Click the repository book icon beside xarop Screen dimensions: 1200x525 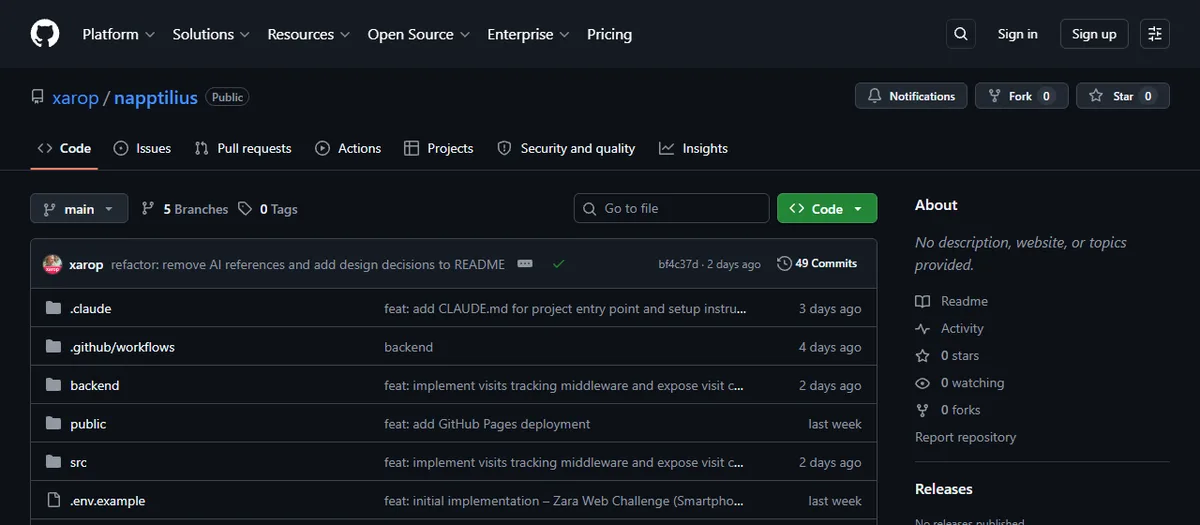(38, 97)
